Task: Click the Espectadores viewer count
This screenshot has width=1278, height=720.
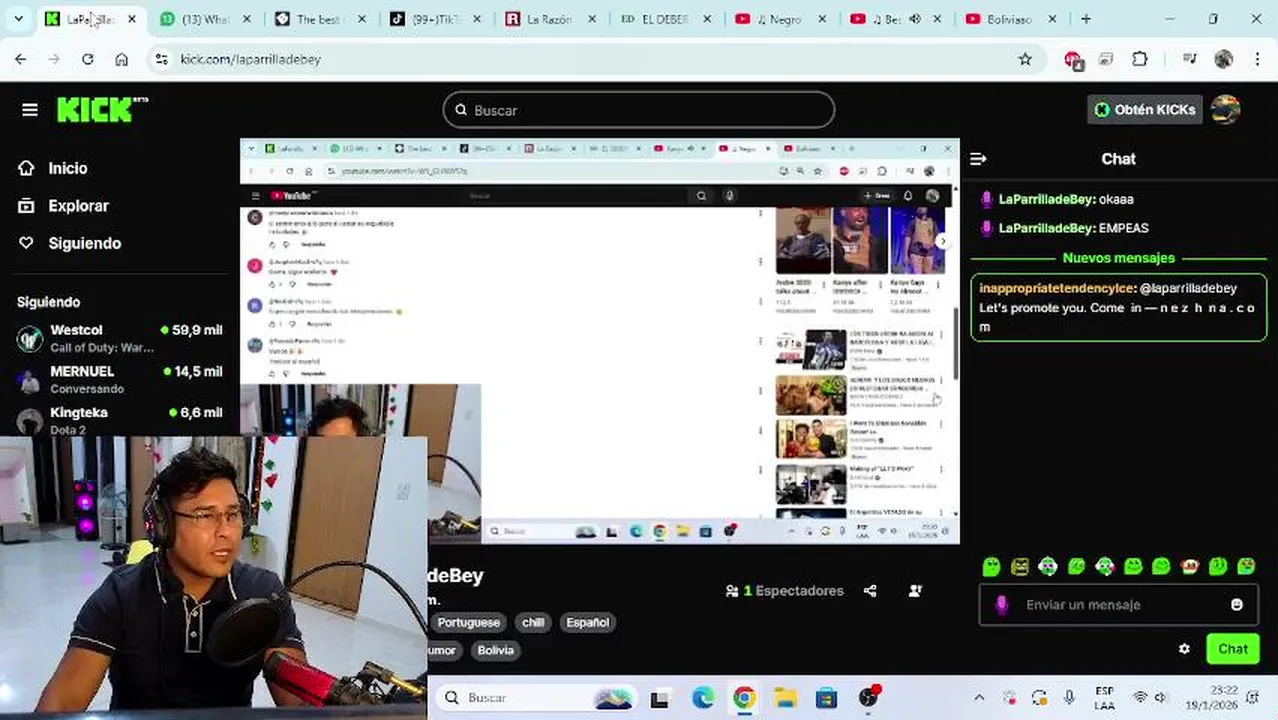Action: point(784,591)
